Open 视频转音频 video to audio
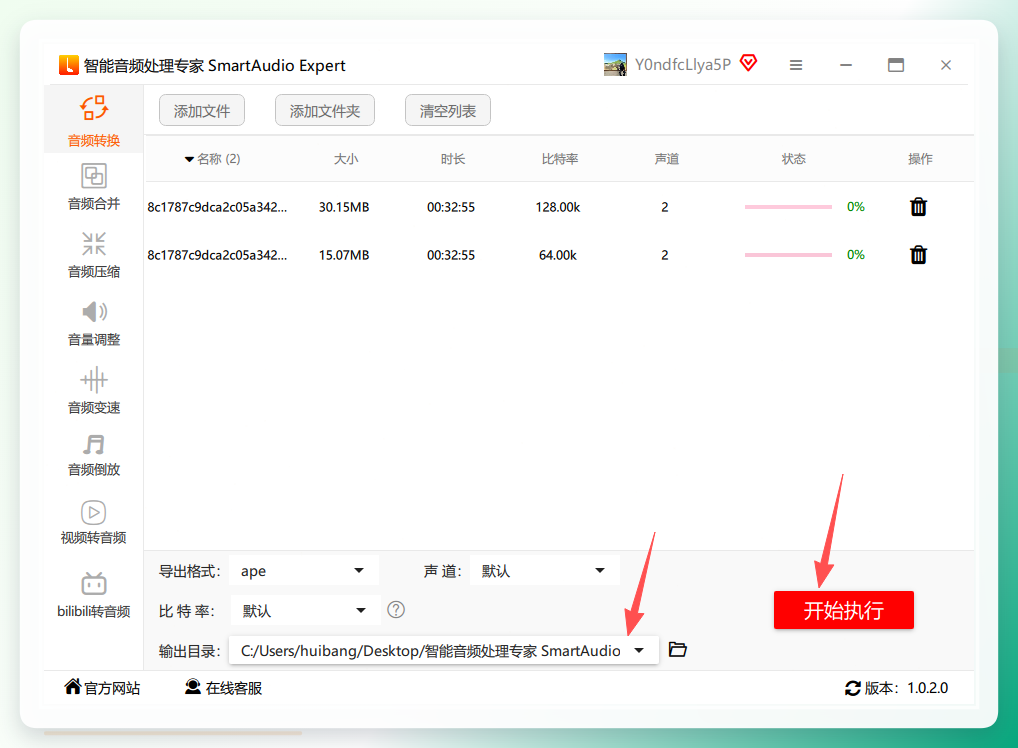This screenshot has height=748, width=1018. (x=93, y=522)
